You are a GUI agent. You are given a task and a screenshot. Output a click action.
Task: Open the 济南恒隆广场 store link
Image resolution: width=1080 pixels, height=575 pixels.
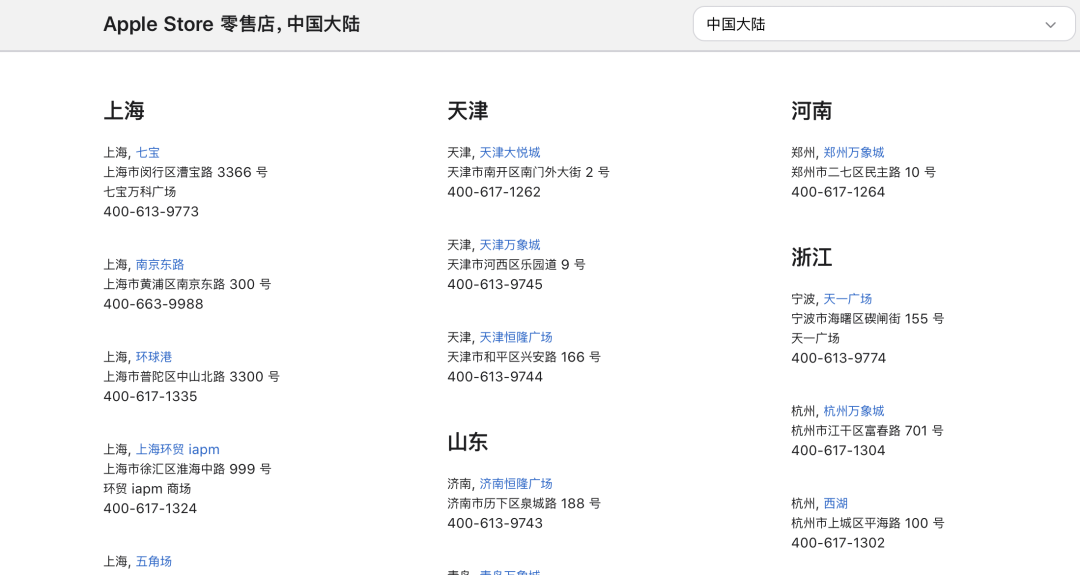[516, 483]
